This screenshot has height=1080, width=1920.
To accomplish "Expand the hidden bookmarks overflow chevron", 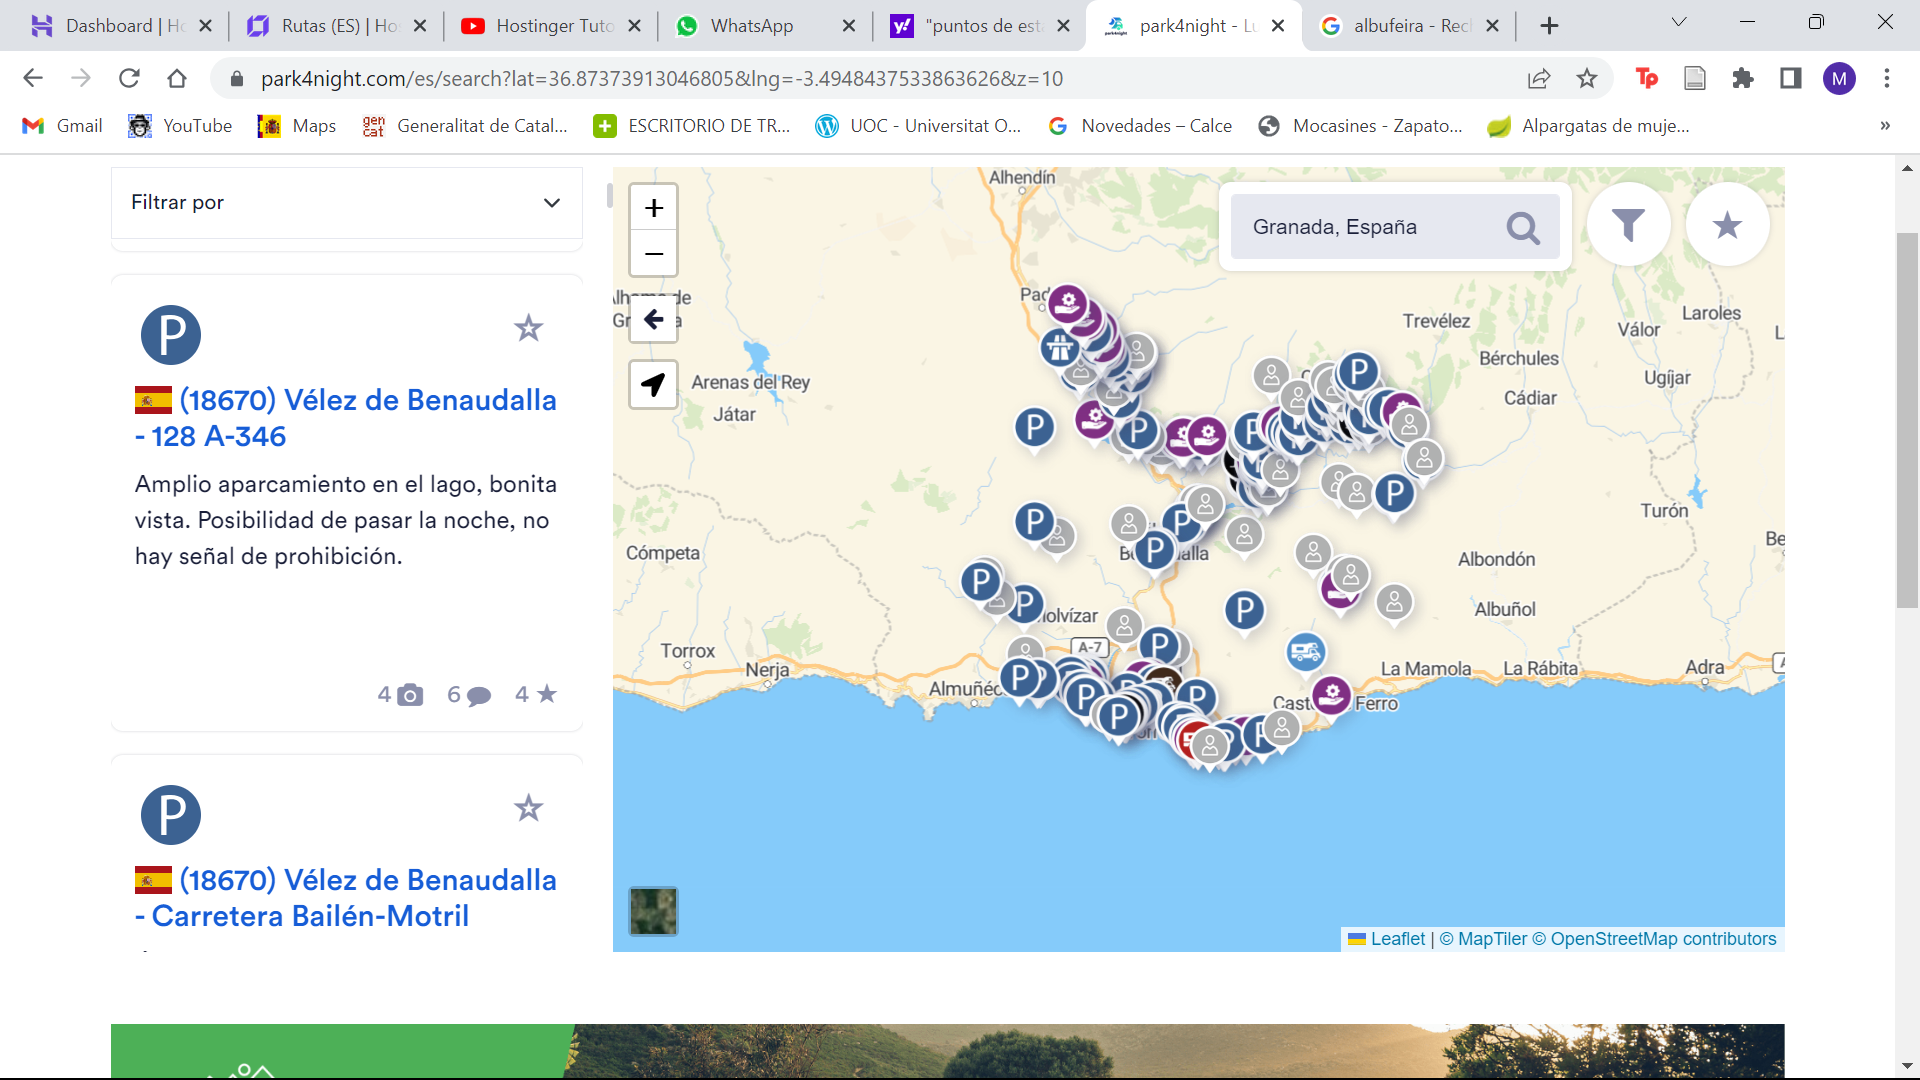I will (1885, 126).
